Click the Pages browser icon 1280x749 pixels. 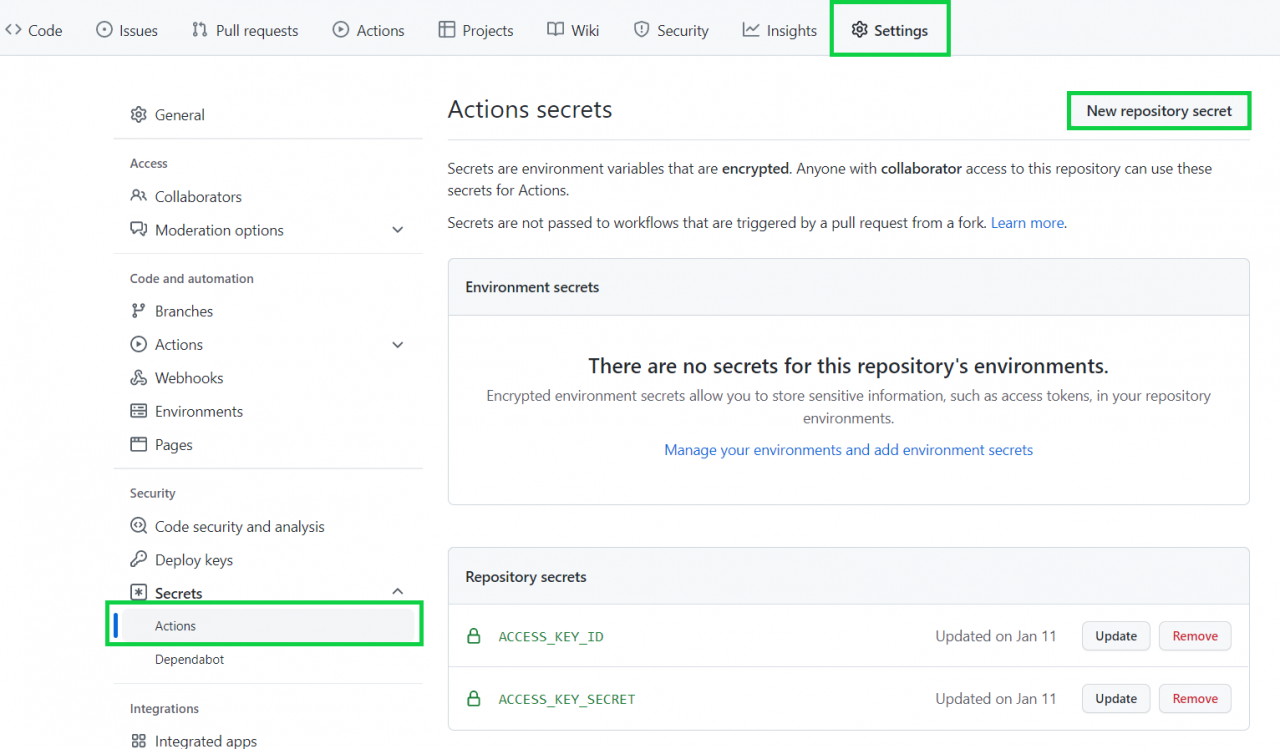pos(139,445)
